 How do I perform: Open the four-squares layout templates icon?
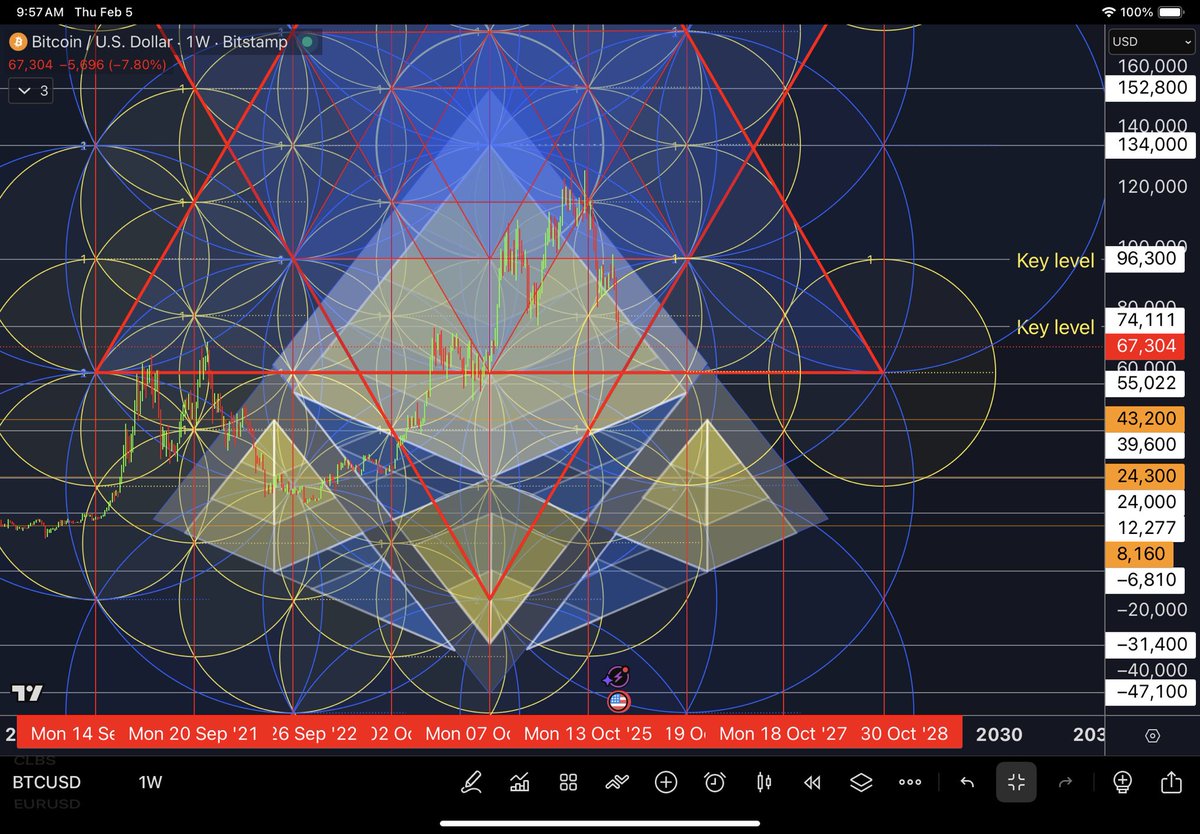568,782
